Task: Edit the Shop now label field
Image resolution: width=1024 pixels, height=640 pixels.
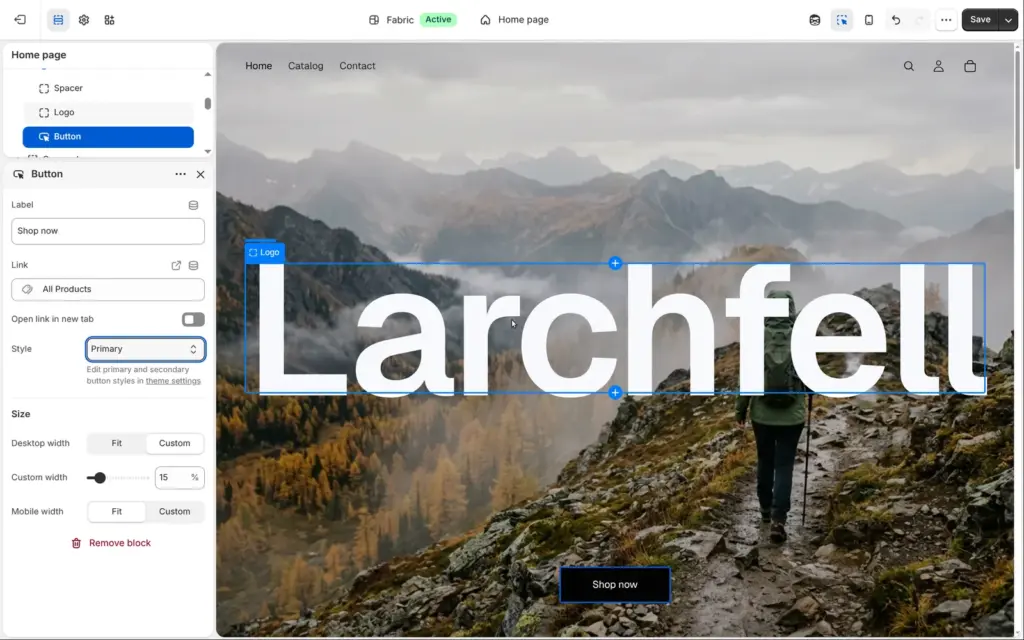Action: pyautogui.click(x=108, y=231)
